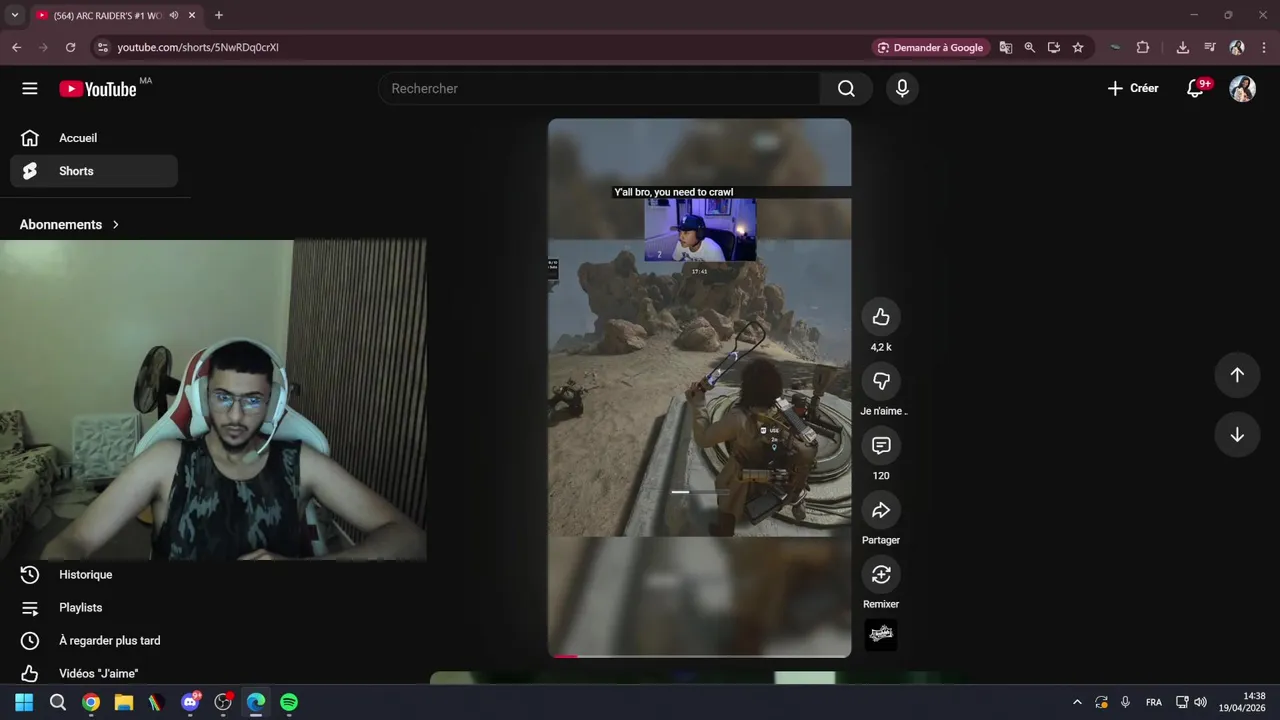Image resolution: width=1280 pixels, height=720 pixels.
Task: Open Playlists in the sidebar
Action: 94,608
